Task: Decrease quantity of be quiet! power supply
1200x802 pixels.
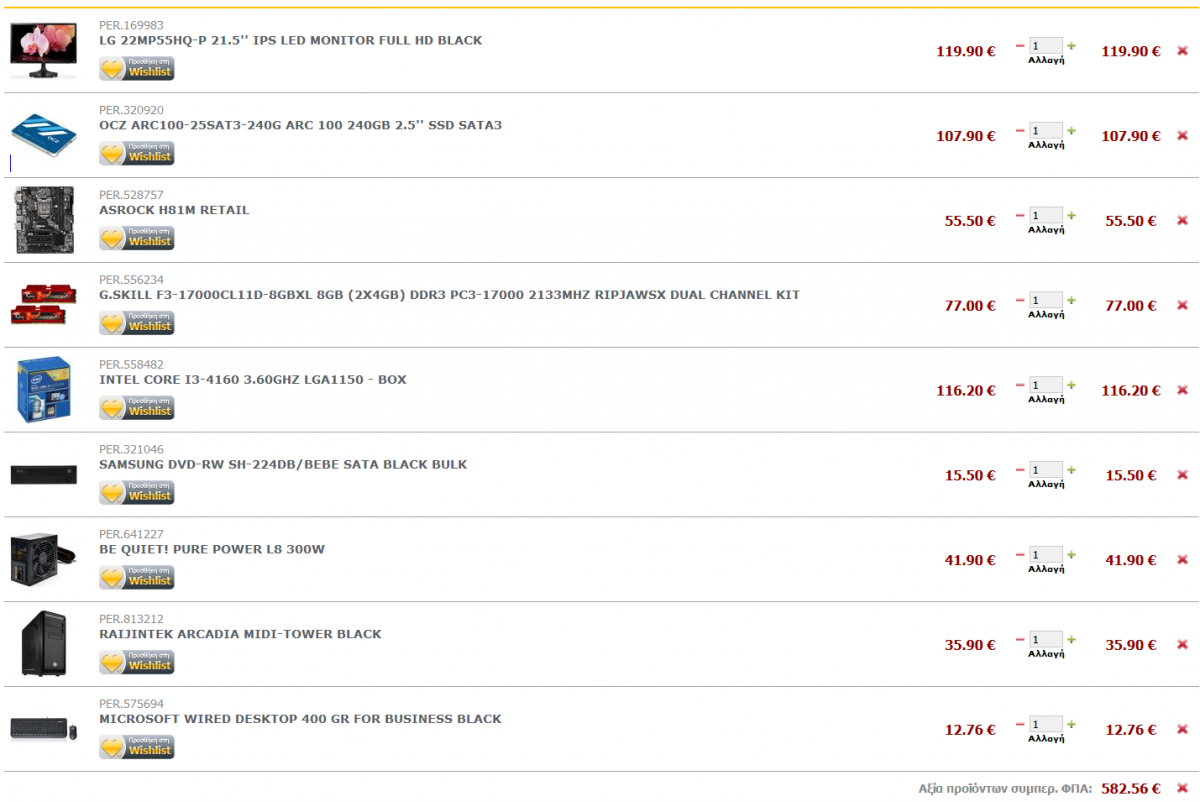Action: tap(1020, 555)
